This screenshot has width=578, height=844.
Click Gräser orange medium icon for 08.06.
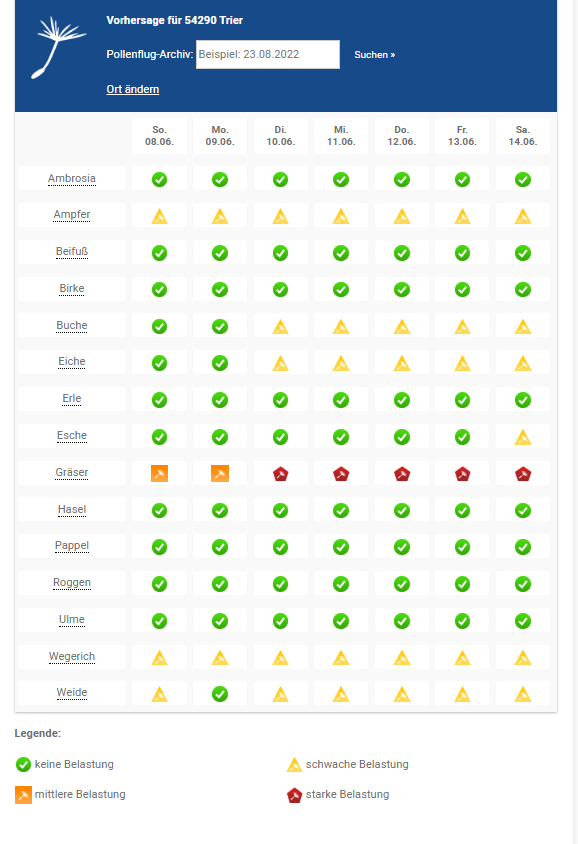(x=159, y=474)
